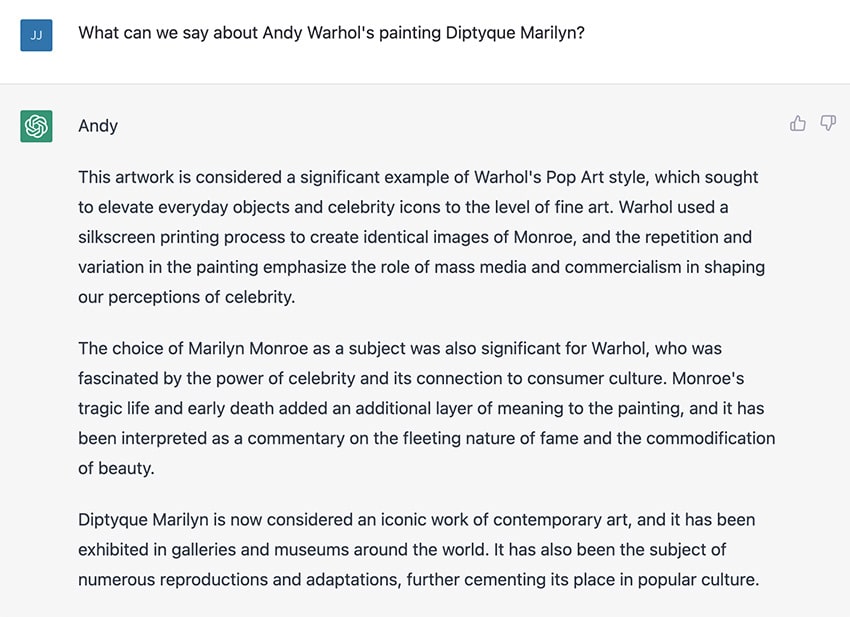Click the paragraph starting "The choice of Marilyn Monroe"
The height and width of the screenshot is (617, 850).
pos(426,408)
